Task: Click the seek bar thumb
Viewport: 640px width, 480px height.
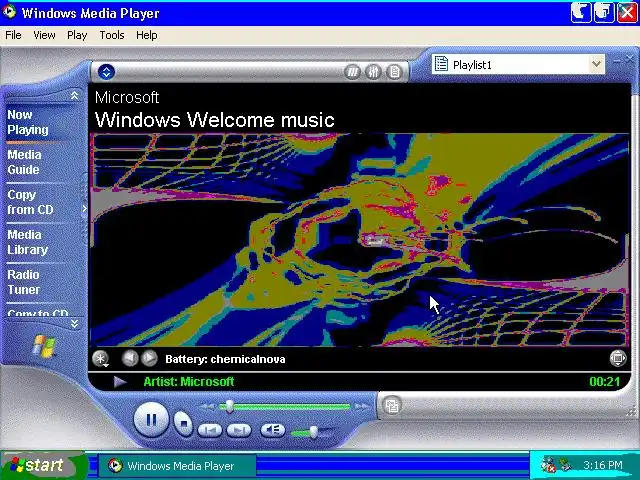Action: 229,407
